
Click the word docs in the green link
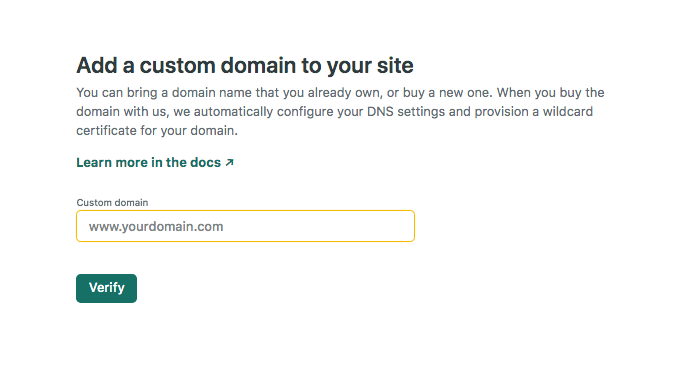(206, 162)
